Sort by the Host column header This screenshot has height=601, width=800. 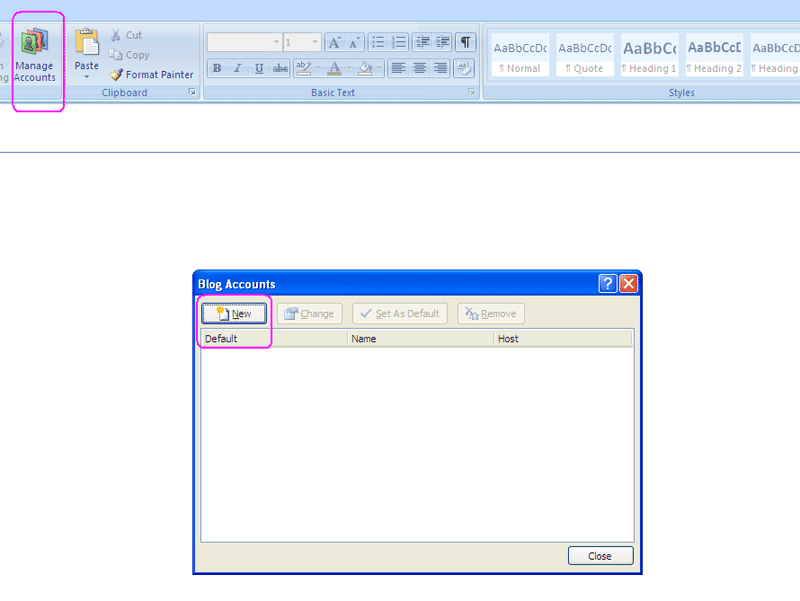(563, 339)
